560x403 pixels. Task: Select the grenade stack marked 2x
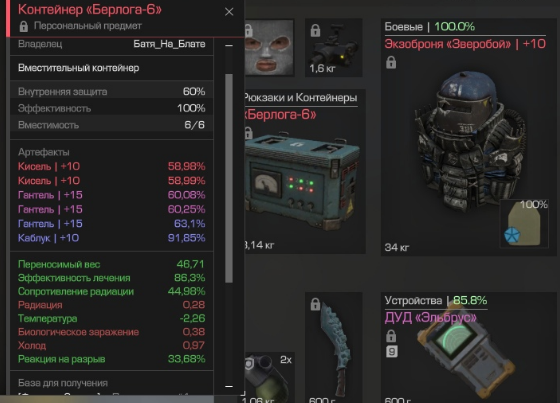pos(269,377)
